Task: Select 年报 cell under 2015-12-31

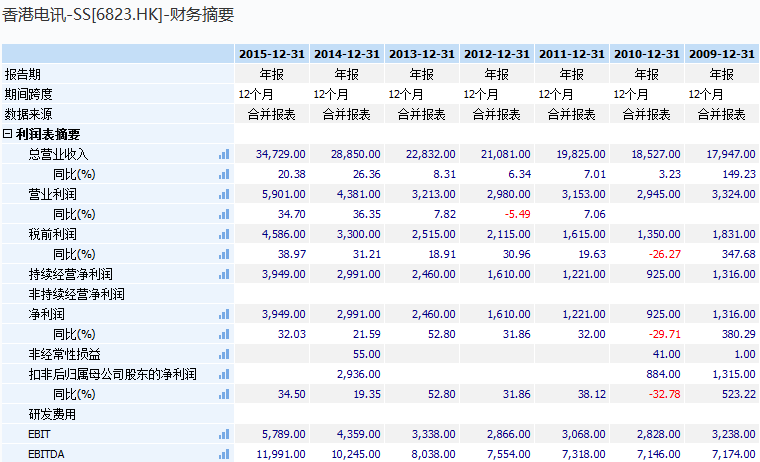Action: pyautogui.click(x=271, y=74)
